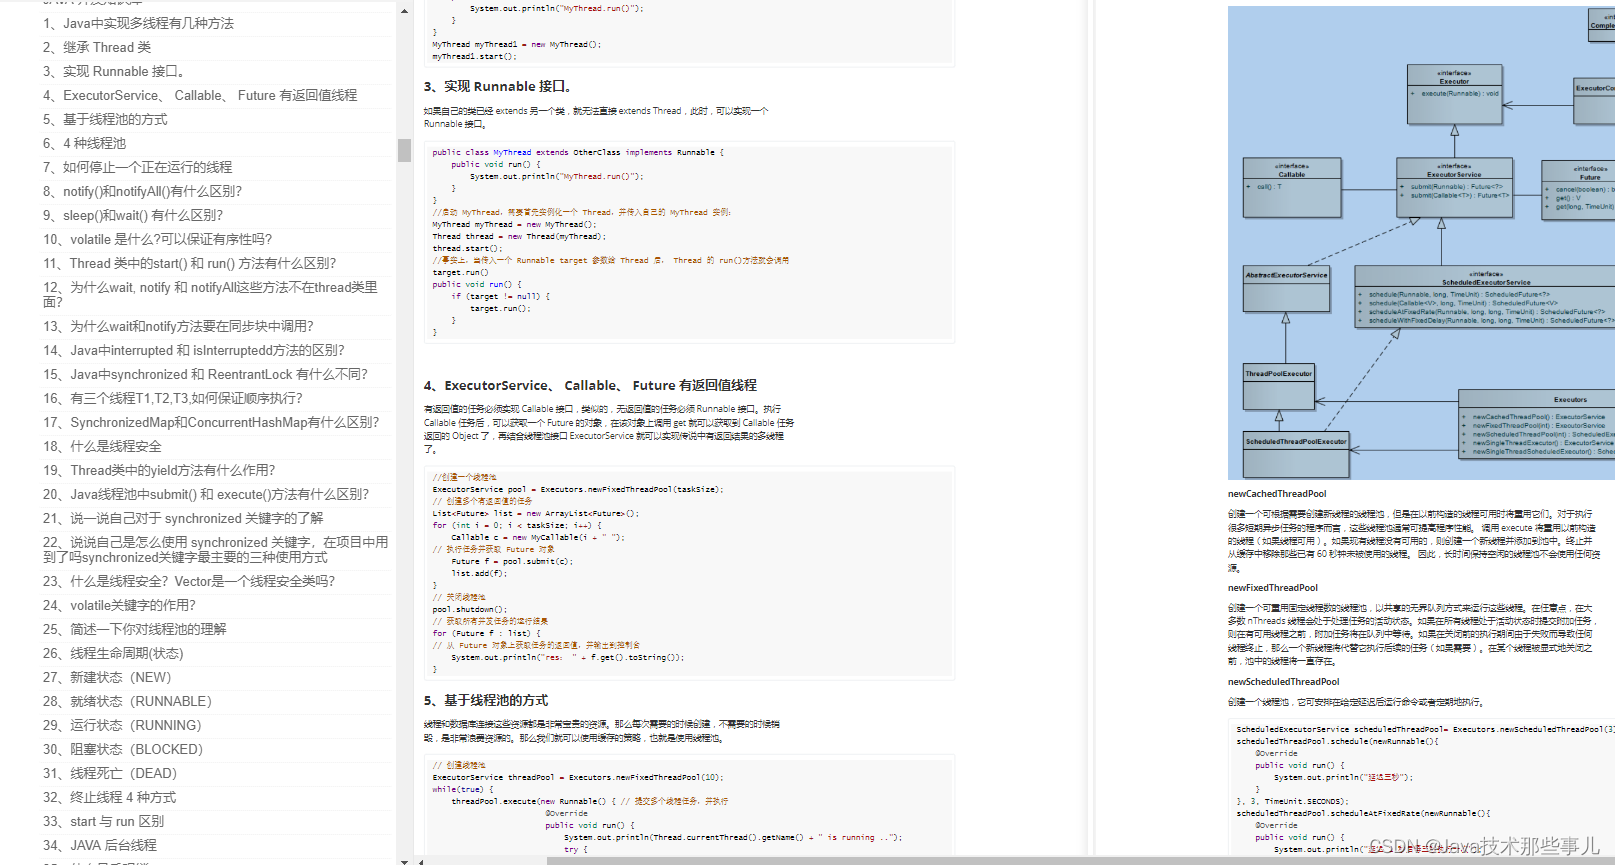Viewport: 1615px width, 865px height.
Task: Go to '32、终止线程 4 种方式' entry
Action: click(109, 797)
